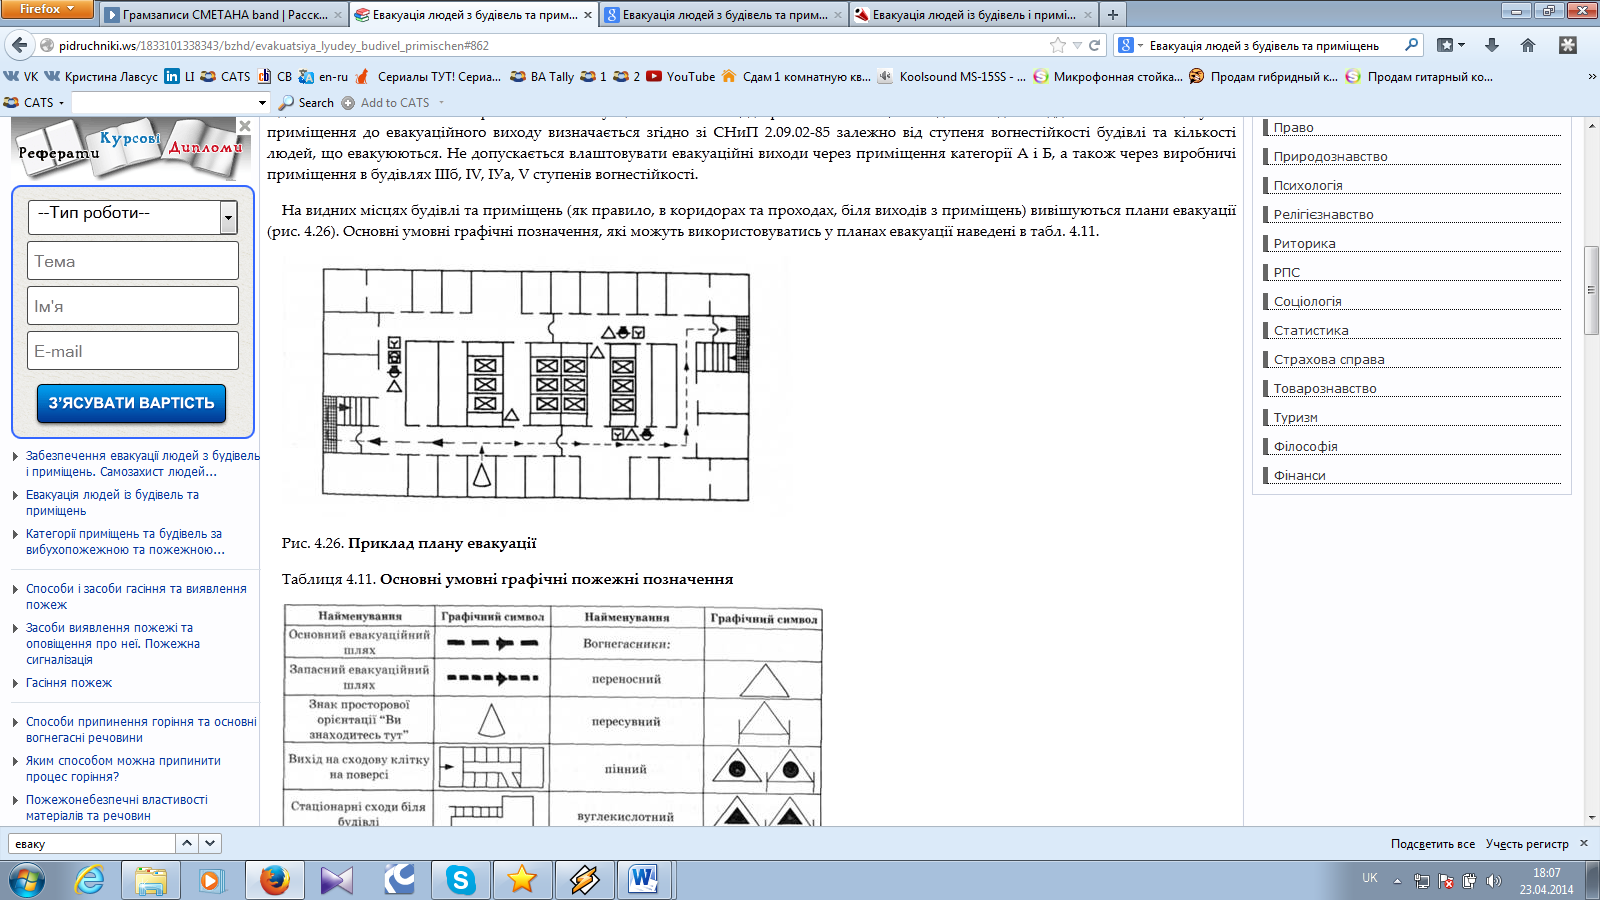Open Гасіння пожеж sidebar link

69,683
